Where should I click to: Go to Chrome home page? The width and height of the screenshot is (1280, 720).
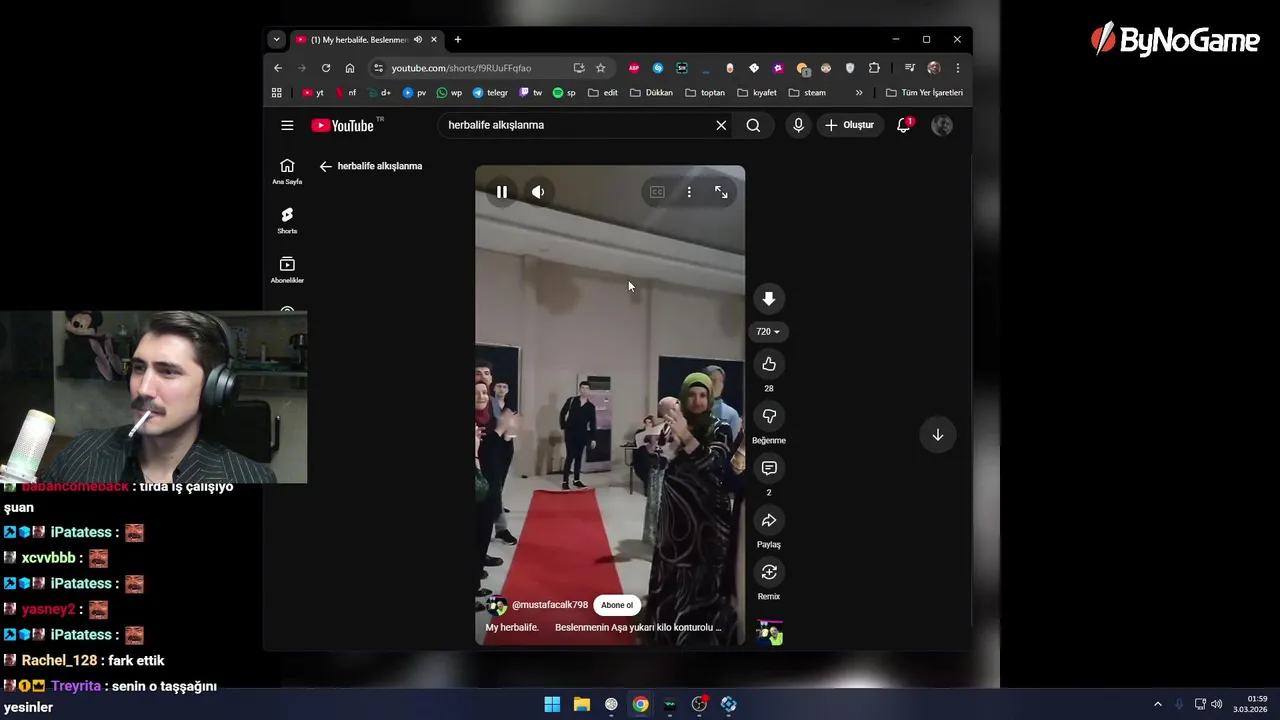pyautogui.click(x=350, y=68)
